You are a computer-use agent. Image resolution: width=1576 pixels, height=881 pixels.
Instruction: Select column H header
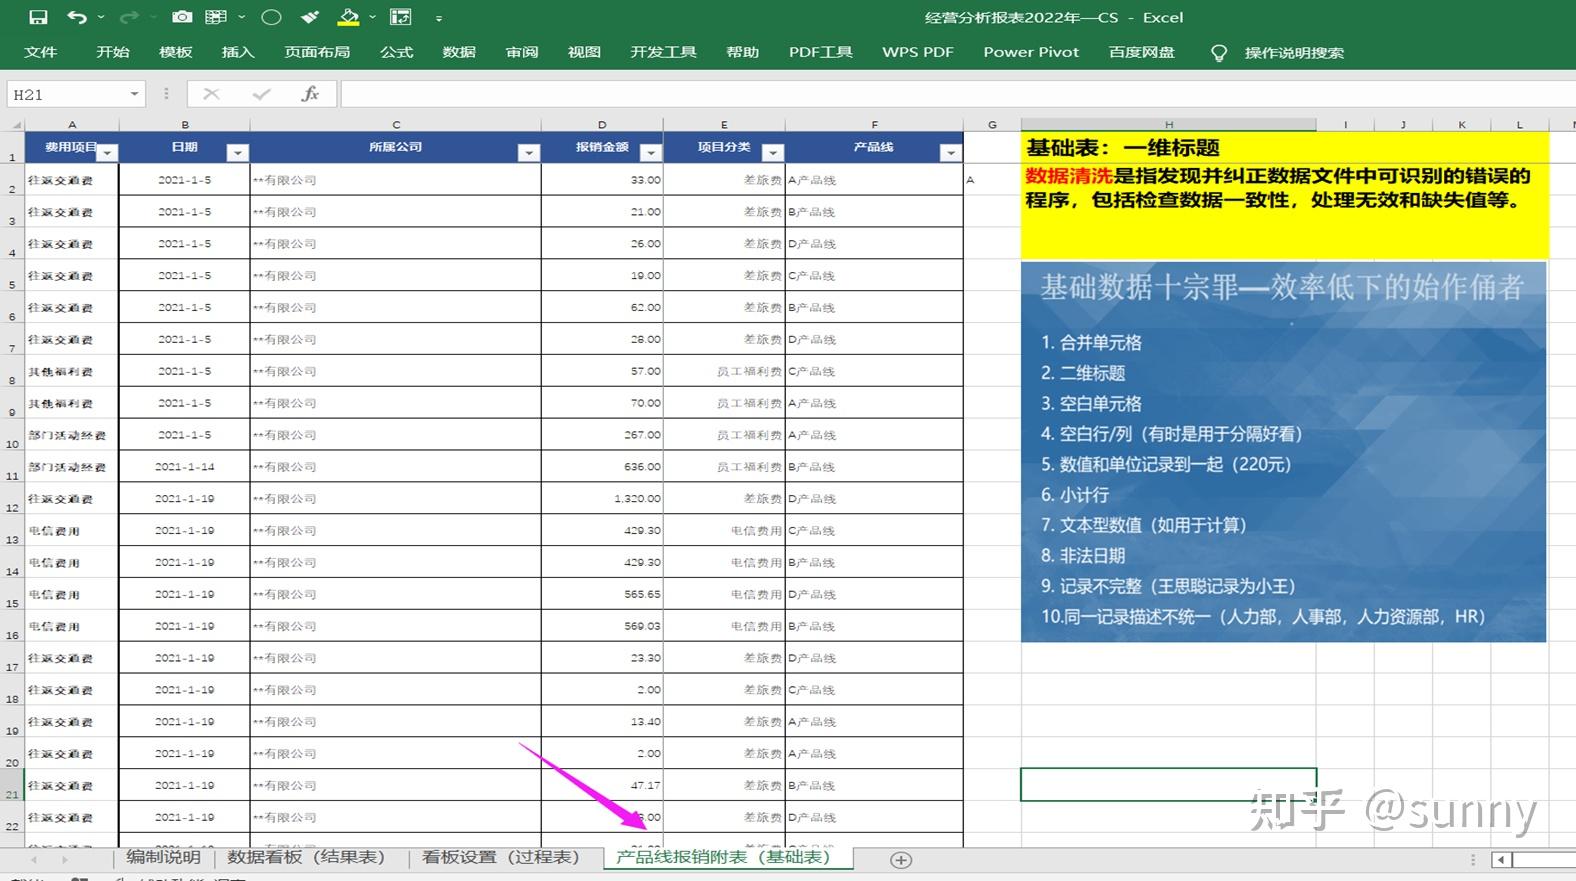(1168, 125)
